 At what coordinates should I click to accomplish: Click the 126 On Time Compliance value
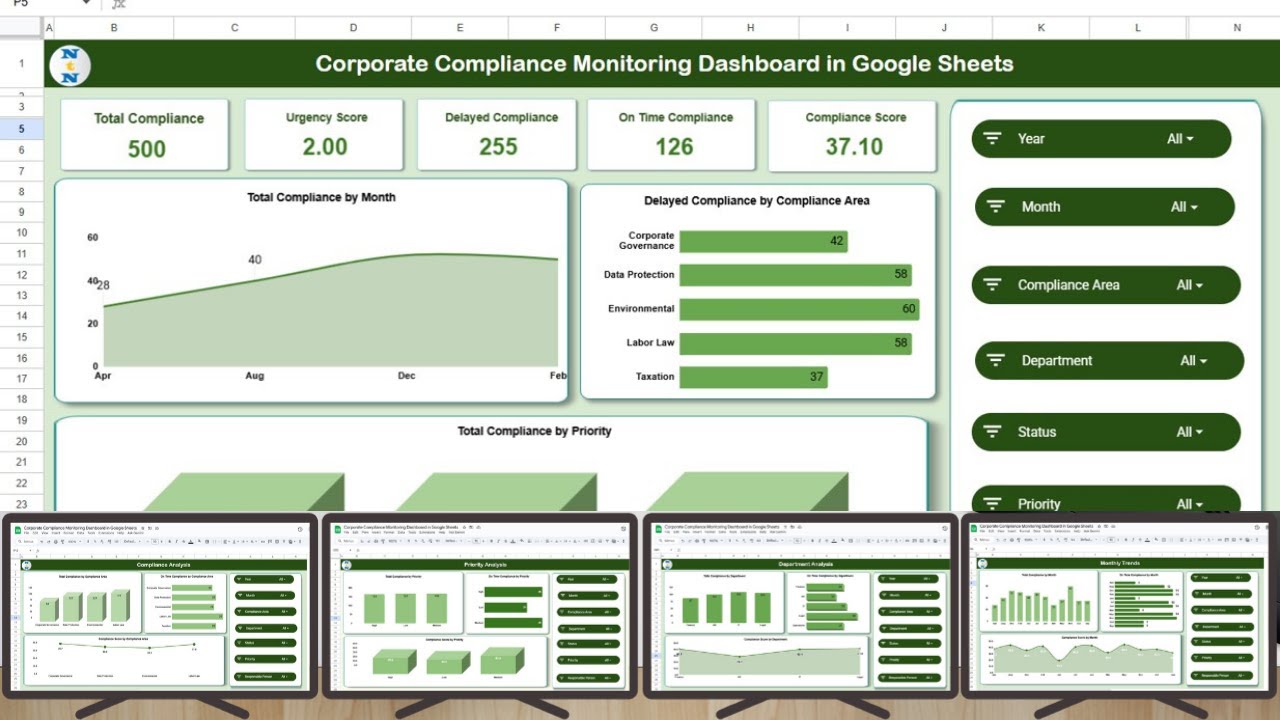(x=674, y=147)
